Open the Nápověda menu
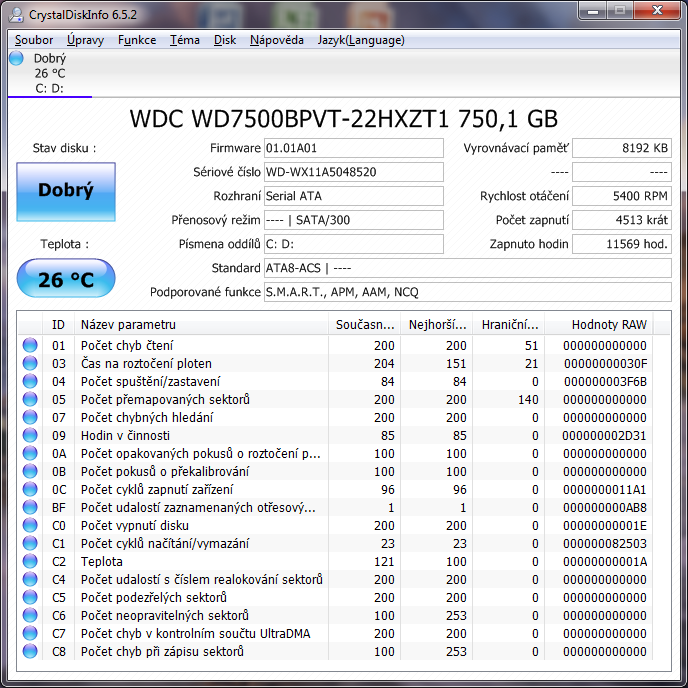Image resolution: width=688 pixels, height=688 pixels. 276,40
